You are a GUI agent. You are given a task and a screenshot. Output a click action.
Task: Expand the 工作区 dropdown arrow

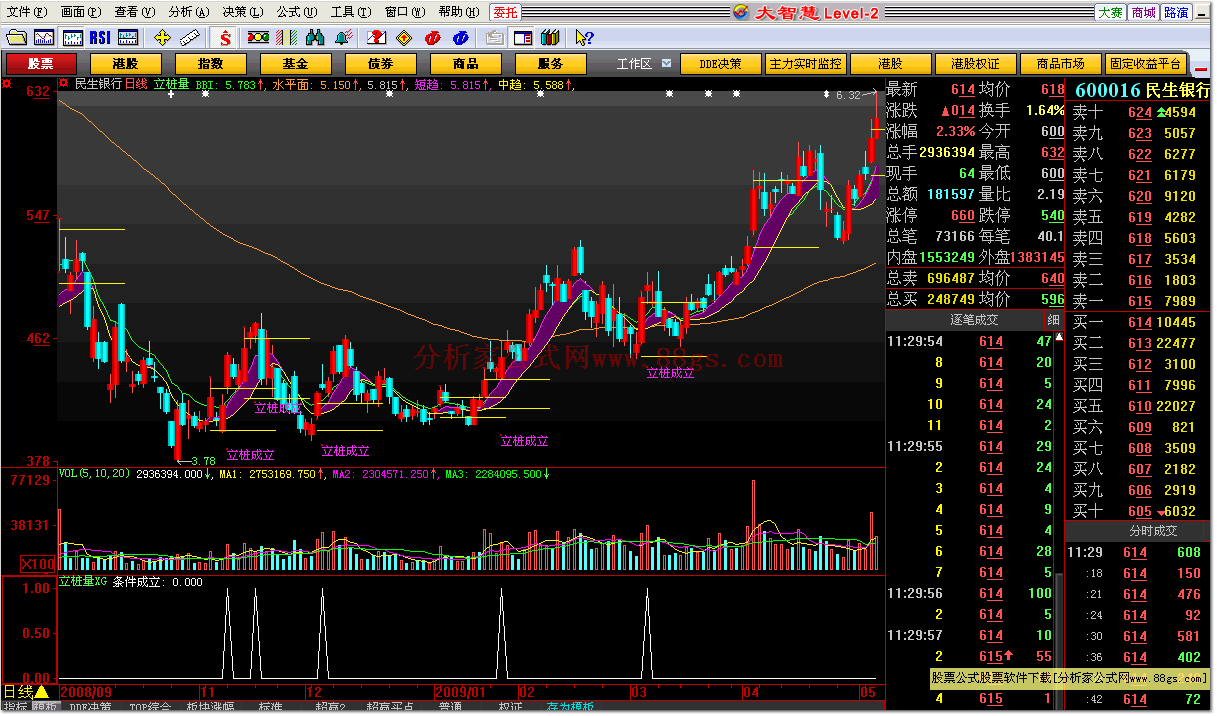tap(668, 63)
